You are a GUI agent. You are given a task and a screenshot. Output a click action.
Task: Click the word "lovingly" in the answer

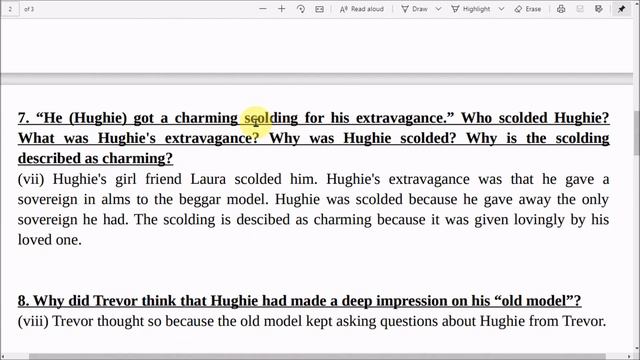tap(539, 220)
